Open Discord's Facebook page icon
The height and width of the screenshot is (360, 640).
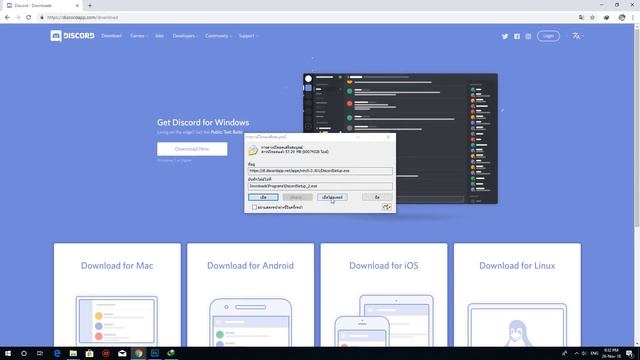(x=517, y=36)
